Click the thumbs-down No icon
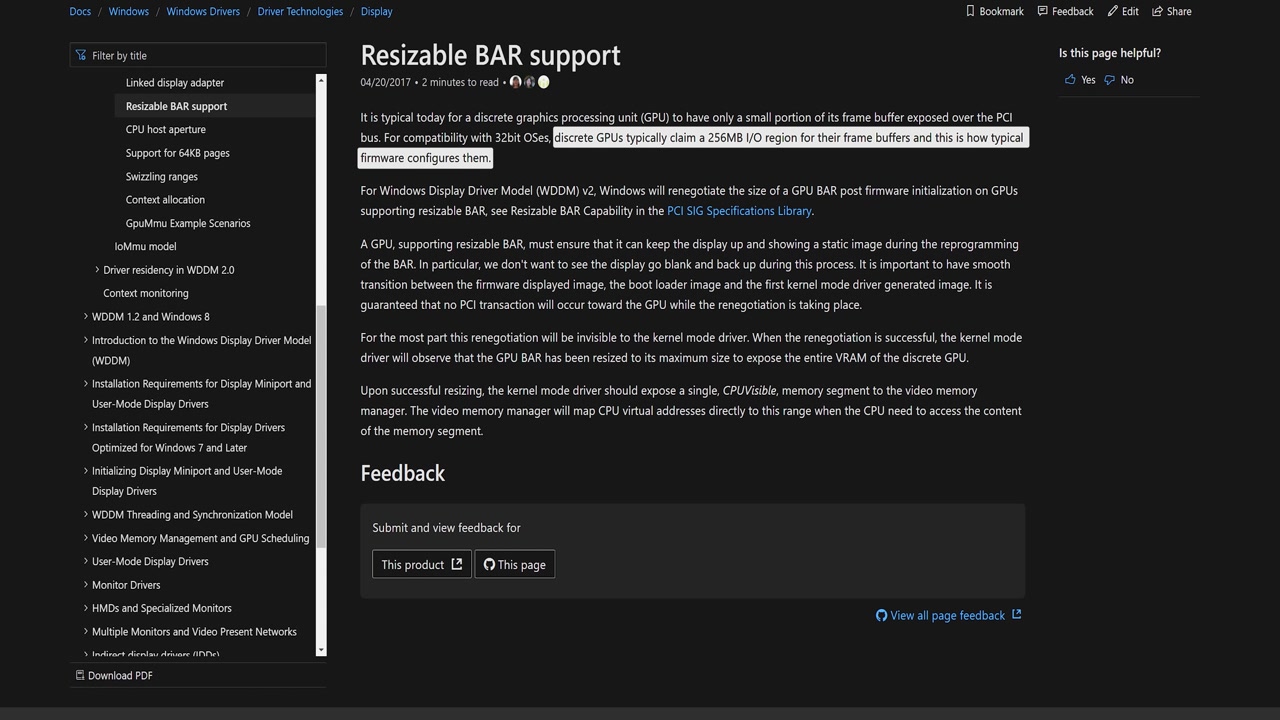The width and height of the screenshot is (1280, 720). (x=1109, y=80)
